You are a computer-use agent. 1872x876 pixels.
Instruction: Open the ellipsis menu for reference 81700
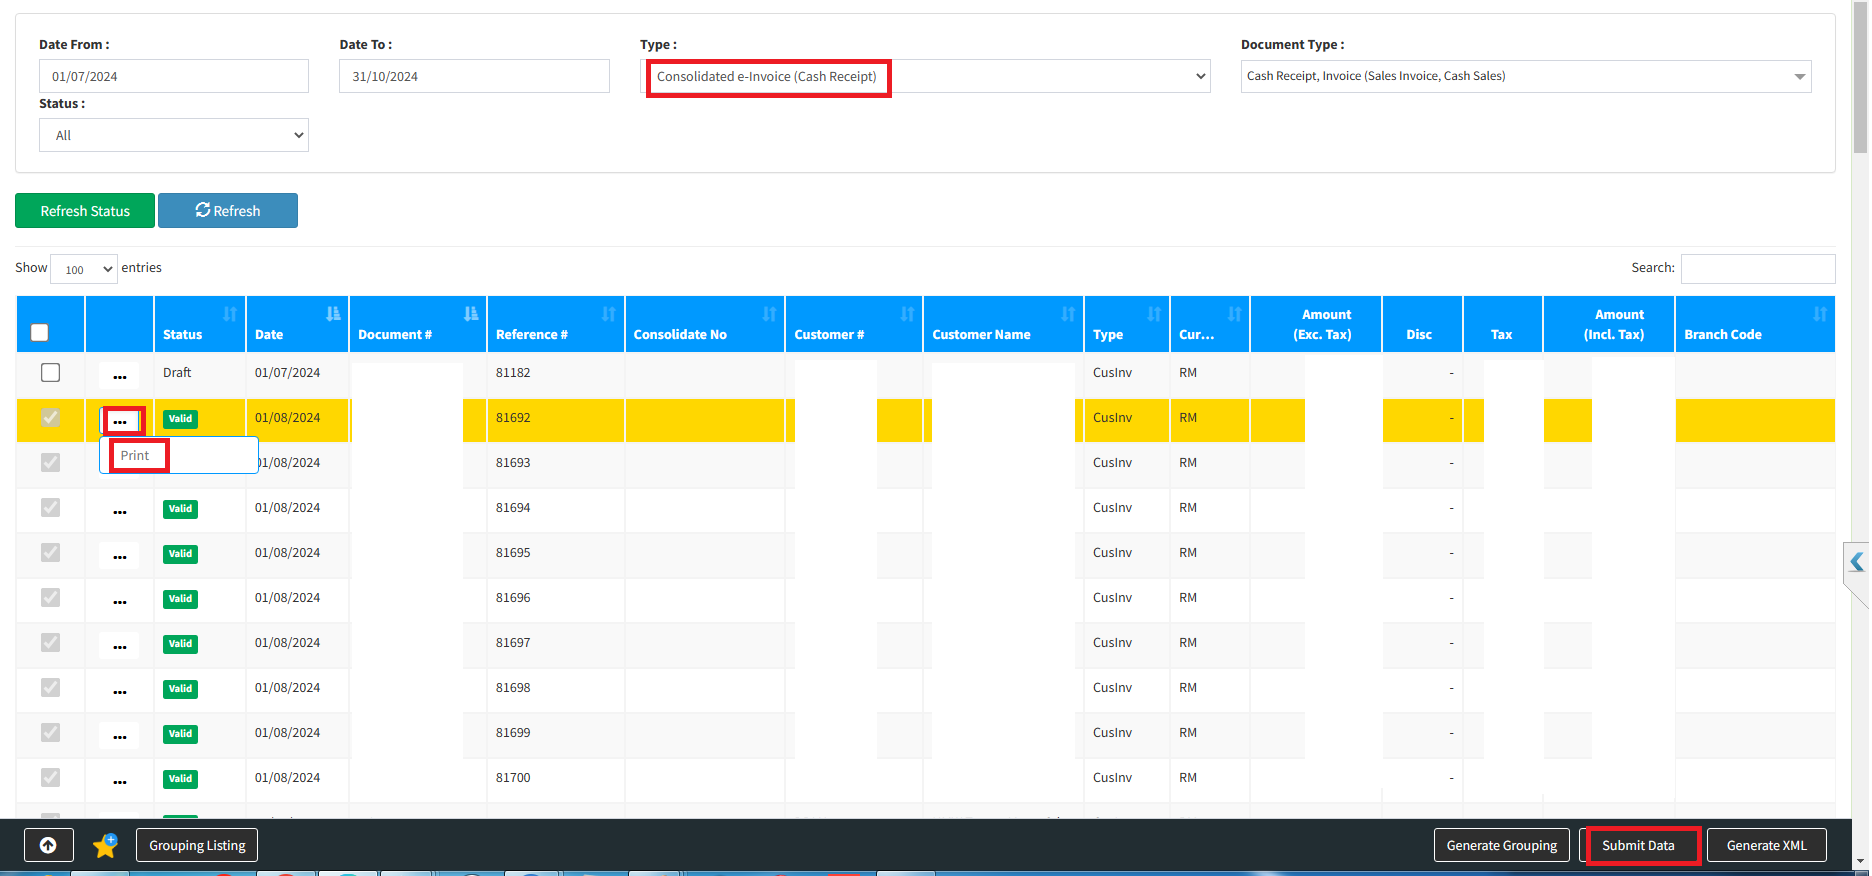coord(120,780)
